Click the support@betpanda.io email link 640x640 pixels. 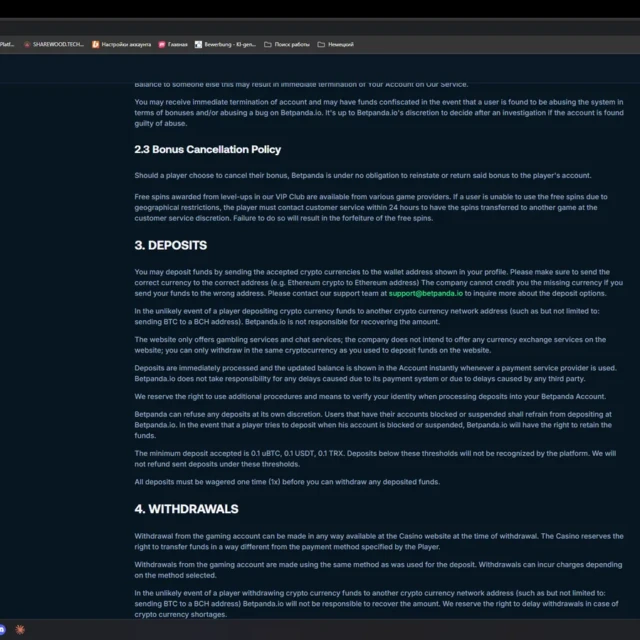[x=426, y=293]
